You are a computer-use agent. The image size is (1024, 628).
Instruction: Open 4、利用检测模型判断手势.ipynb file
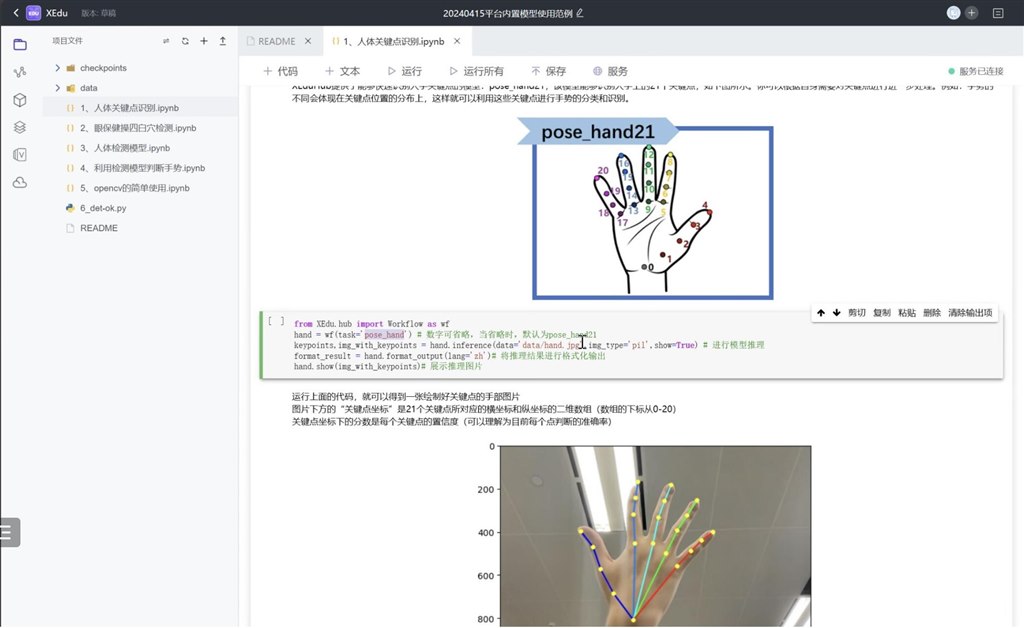point(140,168)
